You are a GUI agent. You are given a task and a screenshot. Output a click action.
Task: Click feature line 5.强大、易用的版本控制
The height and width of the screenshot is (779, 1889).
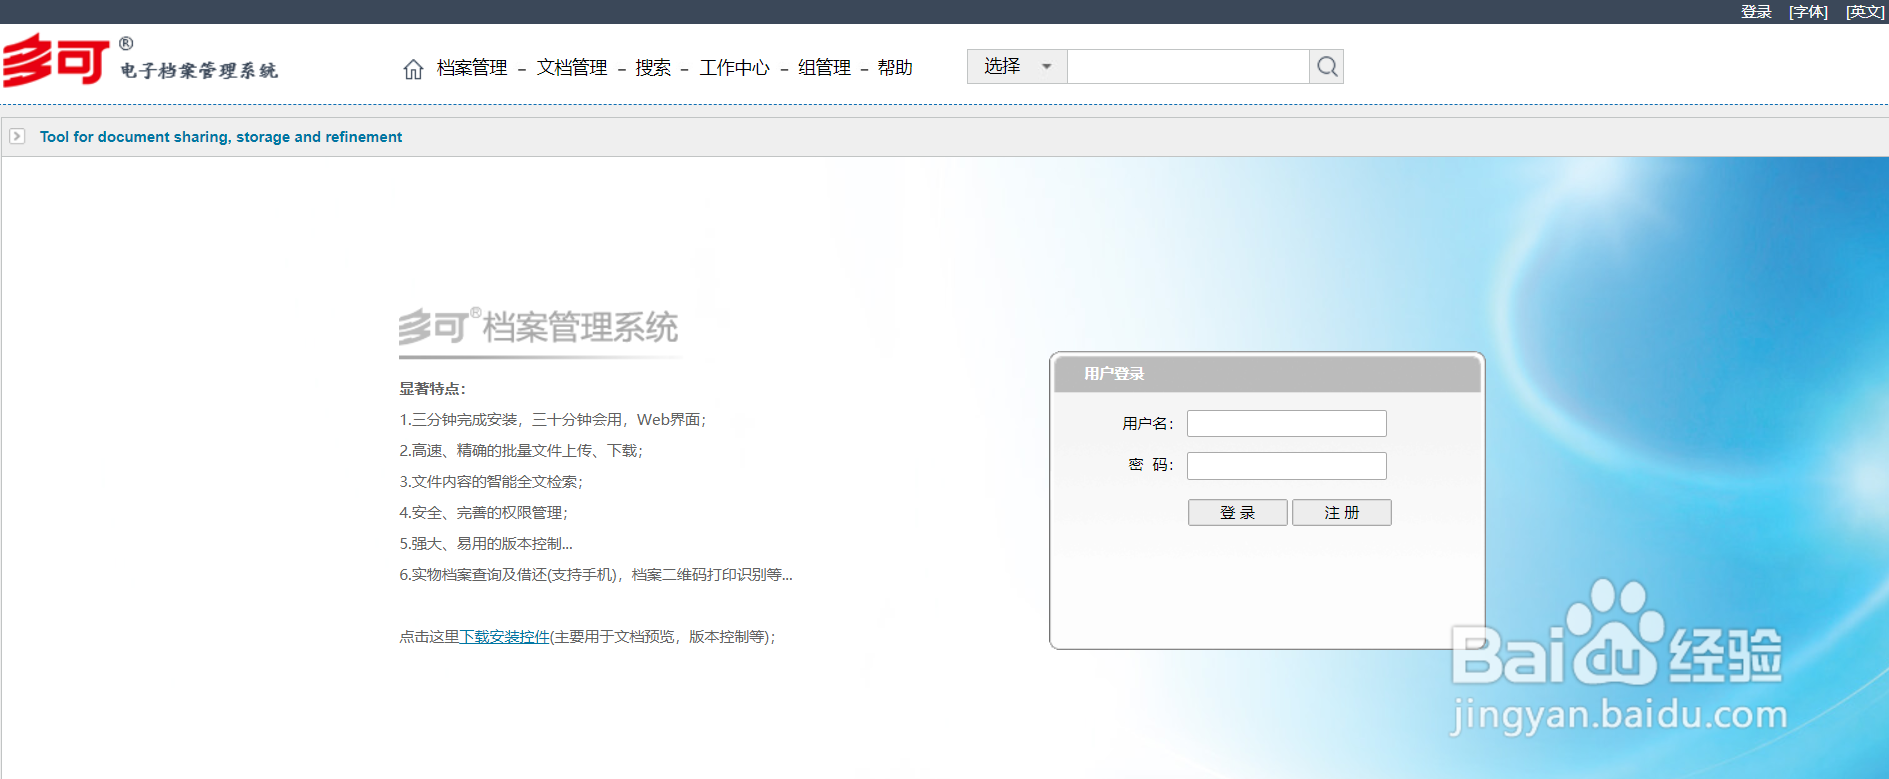pos(486,544)
